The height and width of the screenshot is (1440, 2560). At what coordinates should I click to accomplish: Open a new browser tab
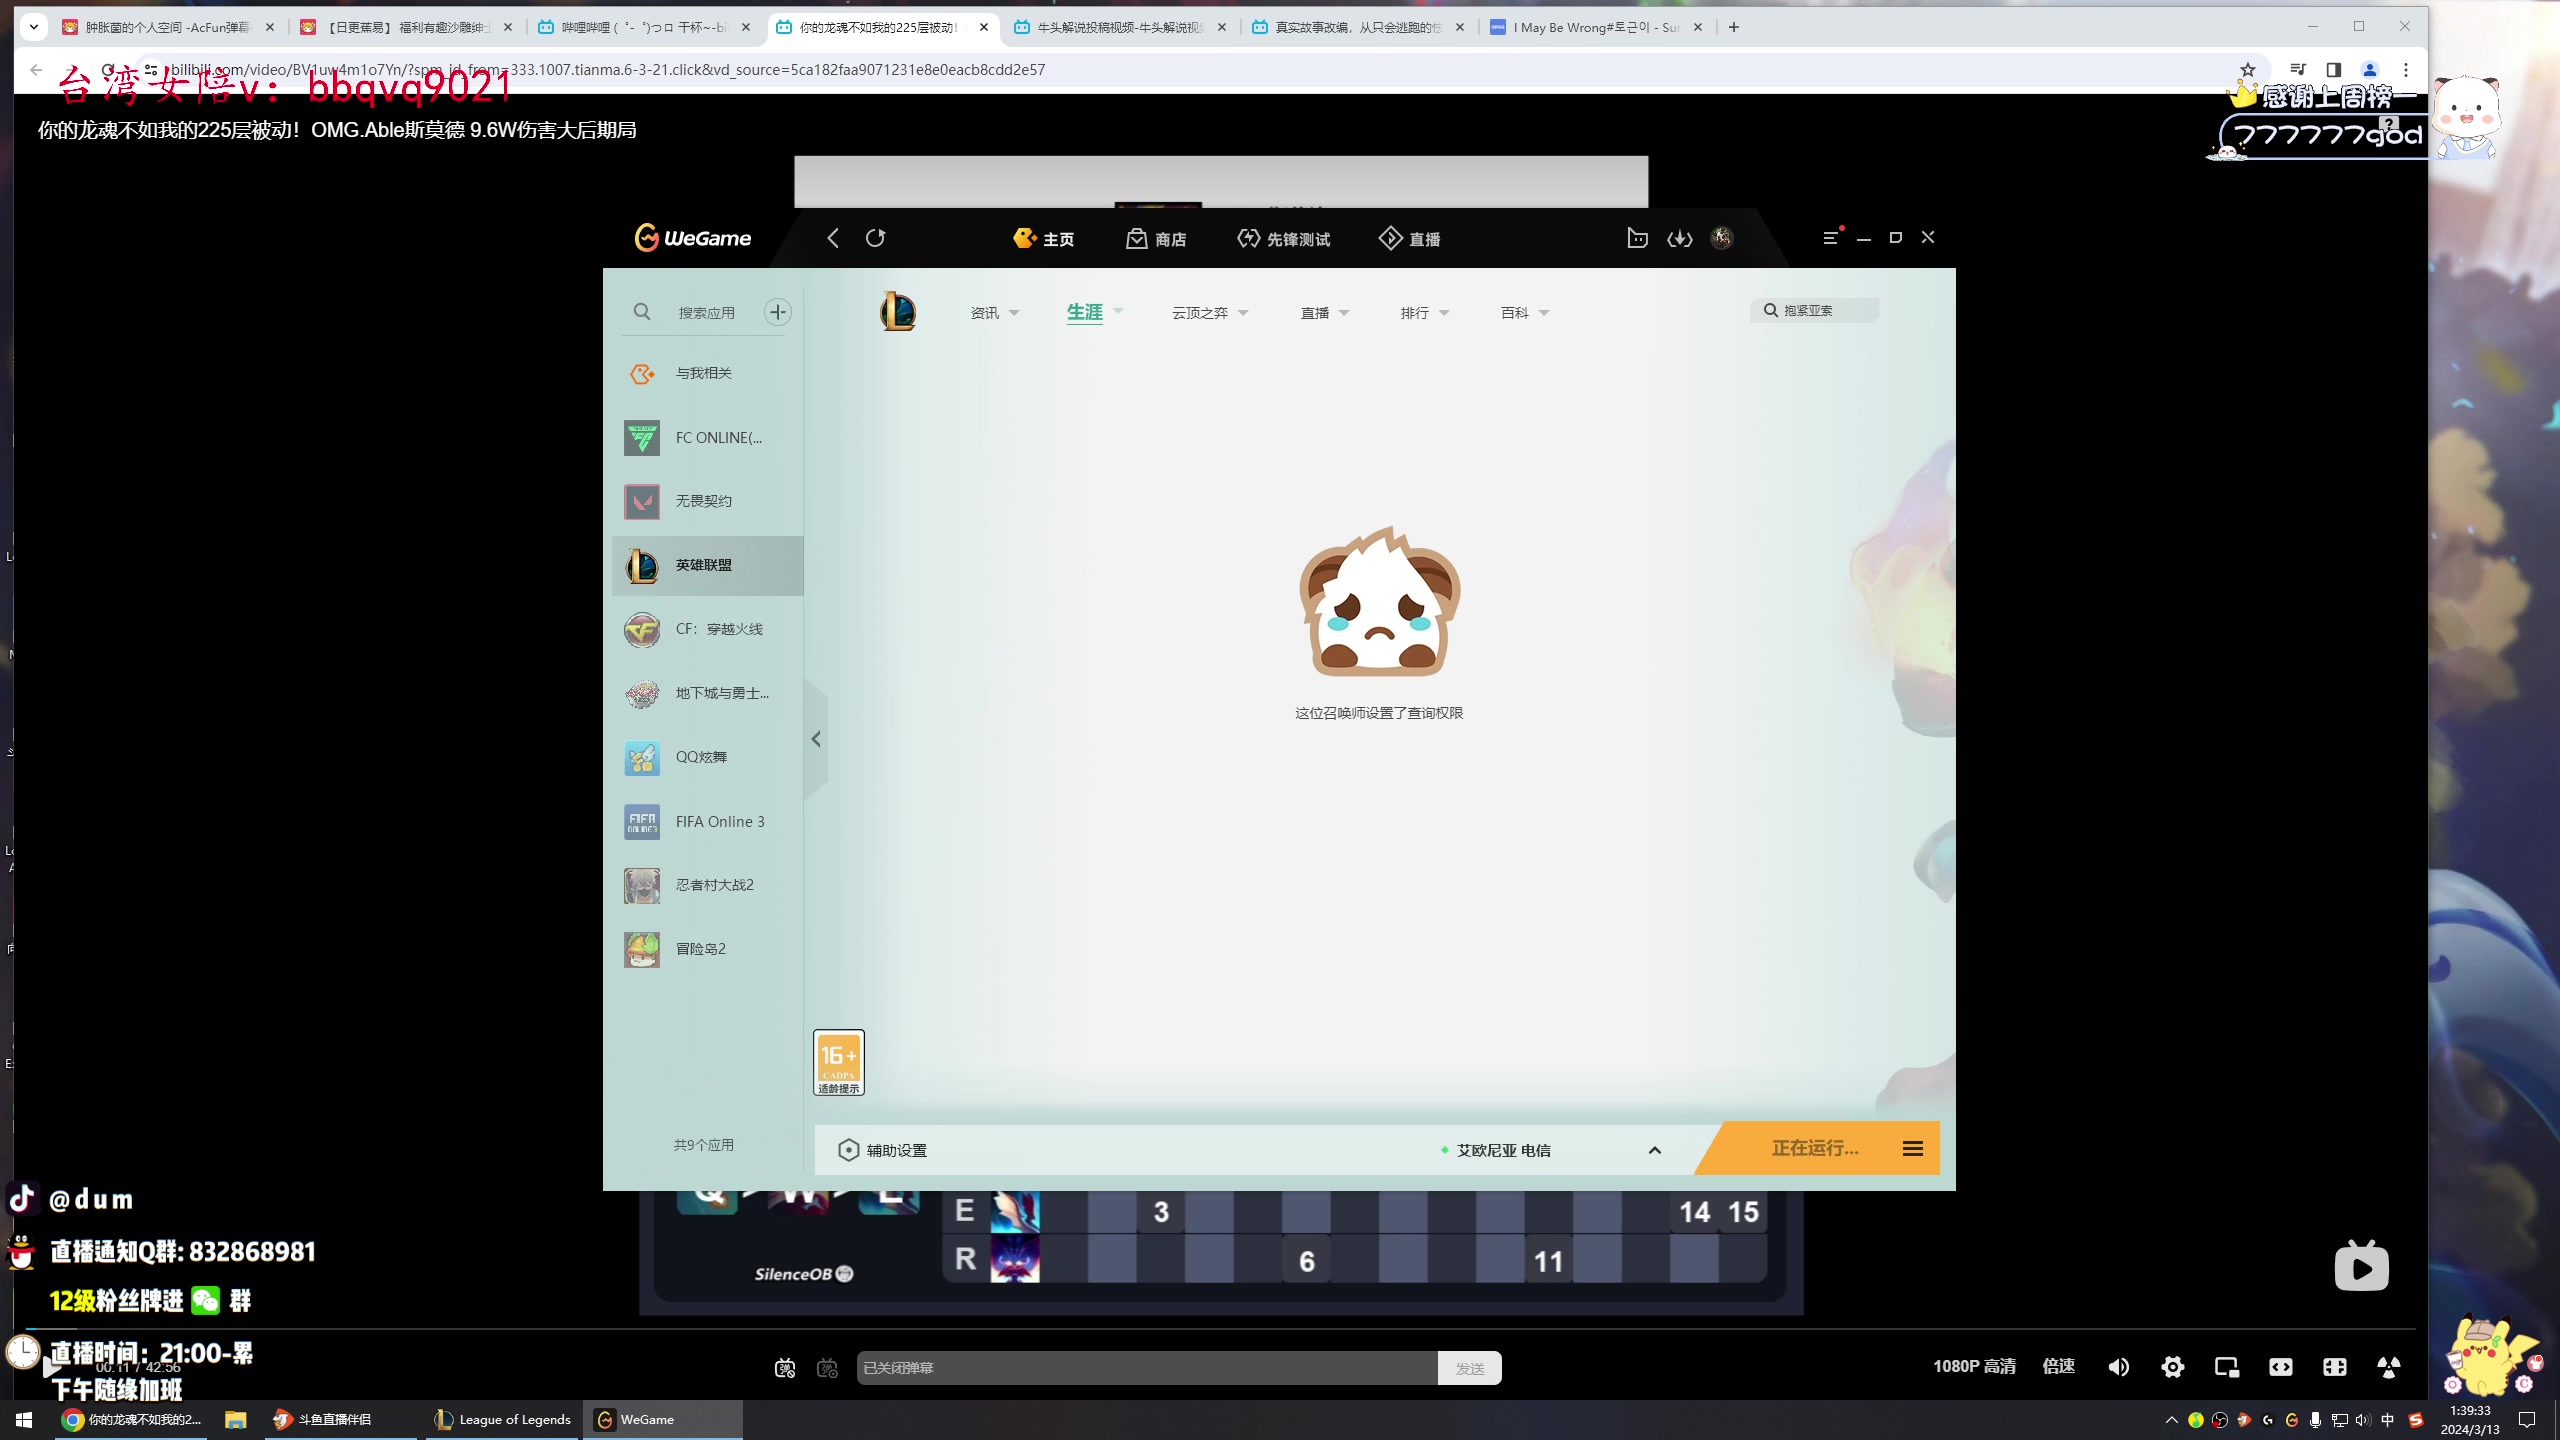1734,27
